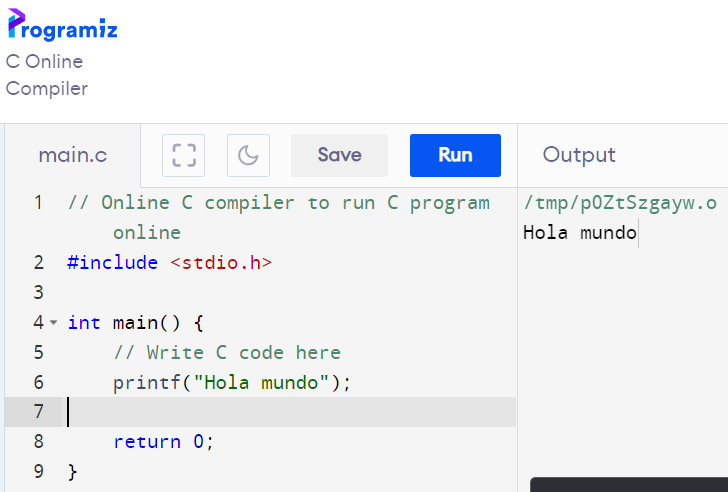Click the stdio.h header text
Image resolution: width=728 pixels, height=492 pixels.
221,263
